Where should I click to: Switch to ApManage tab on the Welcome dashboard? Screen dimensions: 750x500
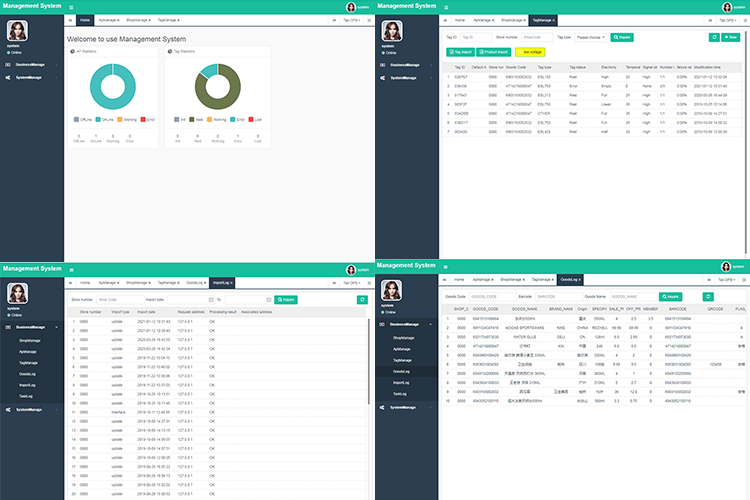coord(108,20)
